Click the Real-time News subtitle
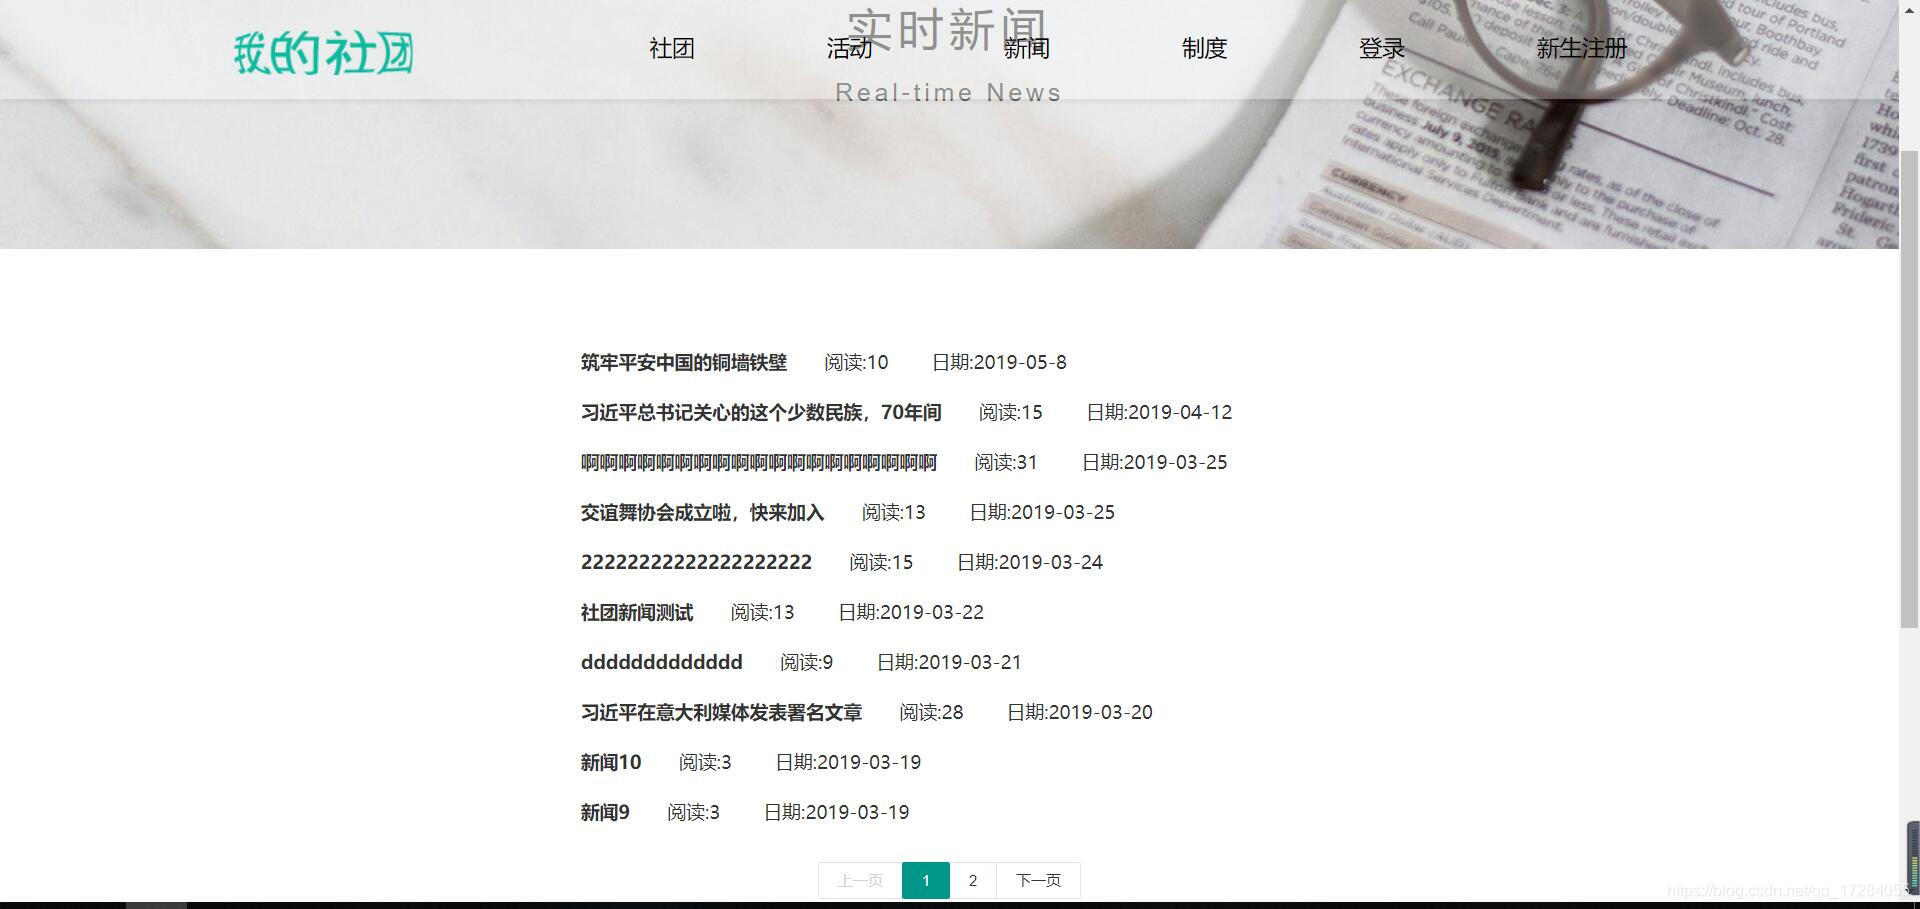The image size is (1920, 909). [948, 93]
